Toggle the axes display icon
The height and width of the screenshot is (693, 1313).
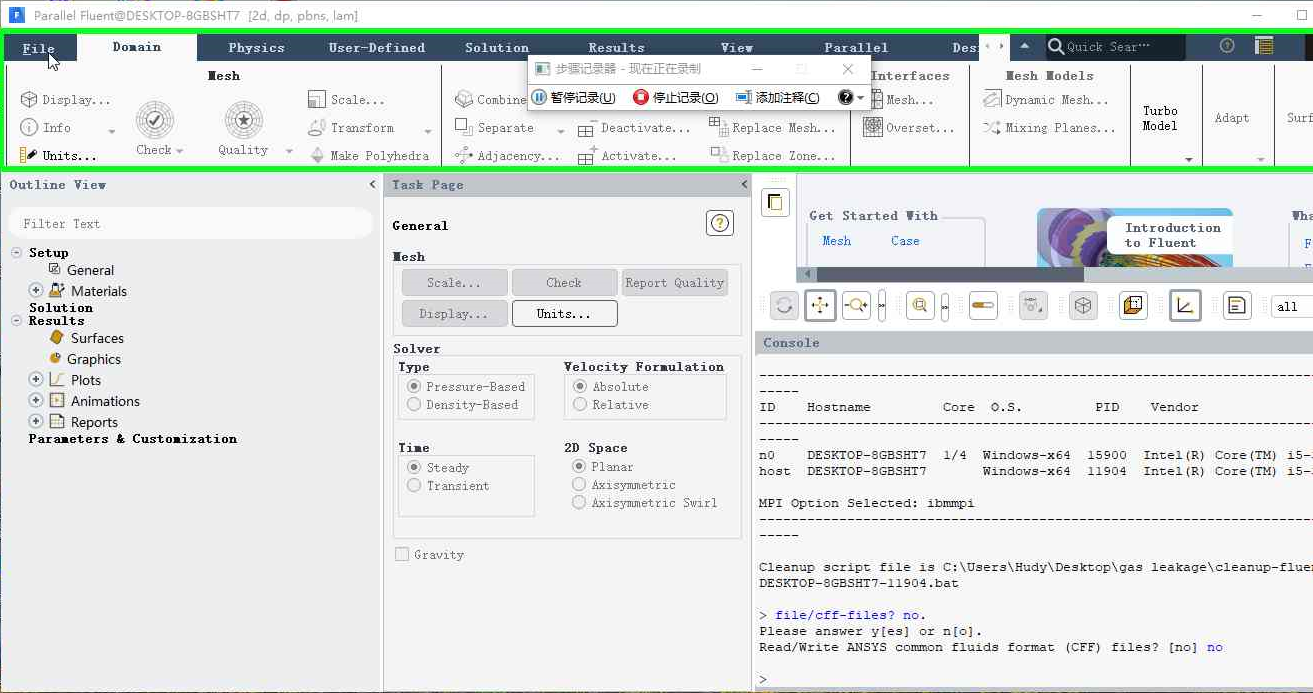(1185, 306)
